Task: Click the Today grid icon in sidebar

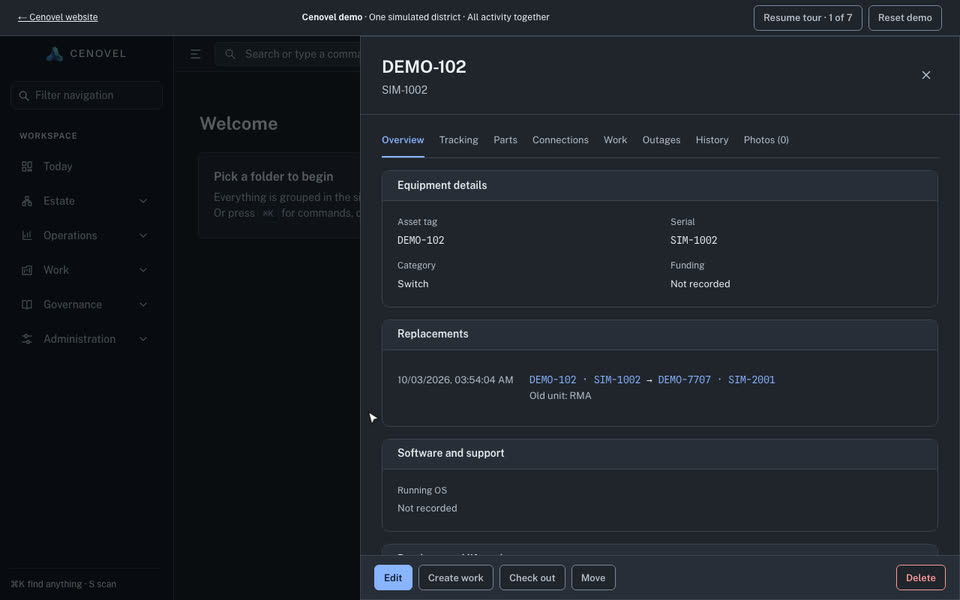Action: [x=27, y=167]
